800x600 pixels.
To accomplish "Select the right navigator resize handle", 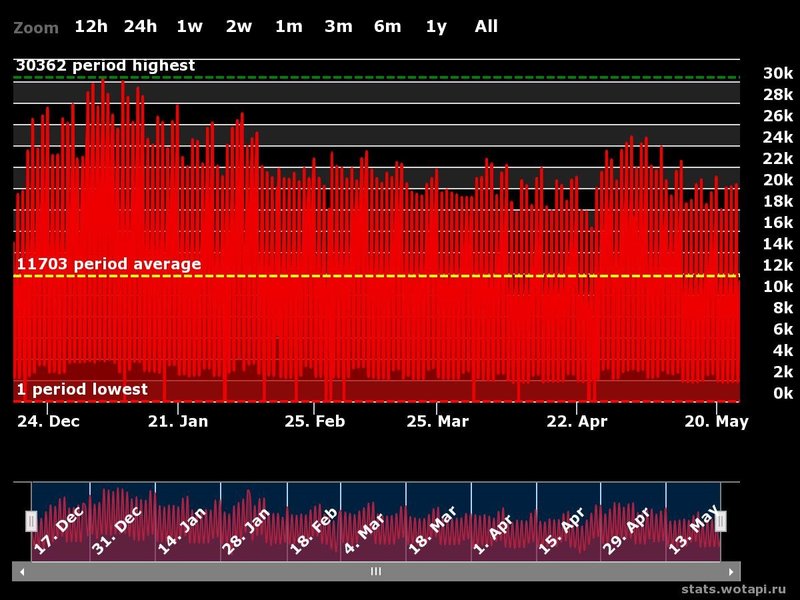I will (x=722, y=520).
